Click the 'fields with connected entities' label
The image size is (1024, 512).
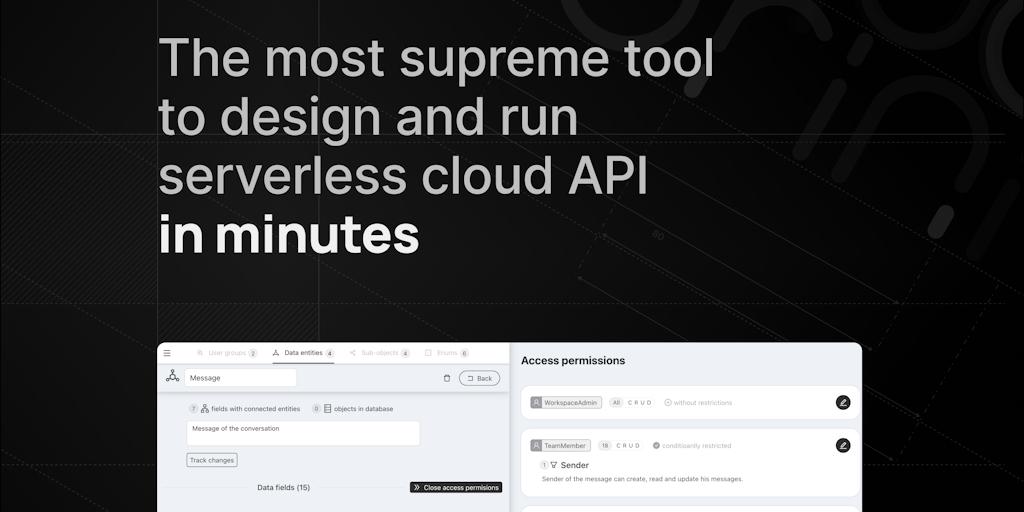coord(255,409)
